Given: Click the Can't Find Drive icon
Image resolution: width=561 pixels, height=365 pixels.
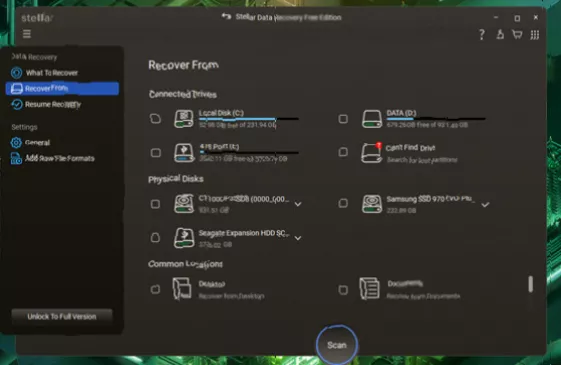Looking at the screenshot, I should (371, 153).
